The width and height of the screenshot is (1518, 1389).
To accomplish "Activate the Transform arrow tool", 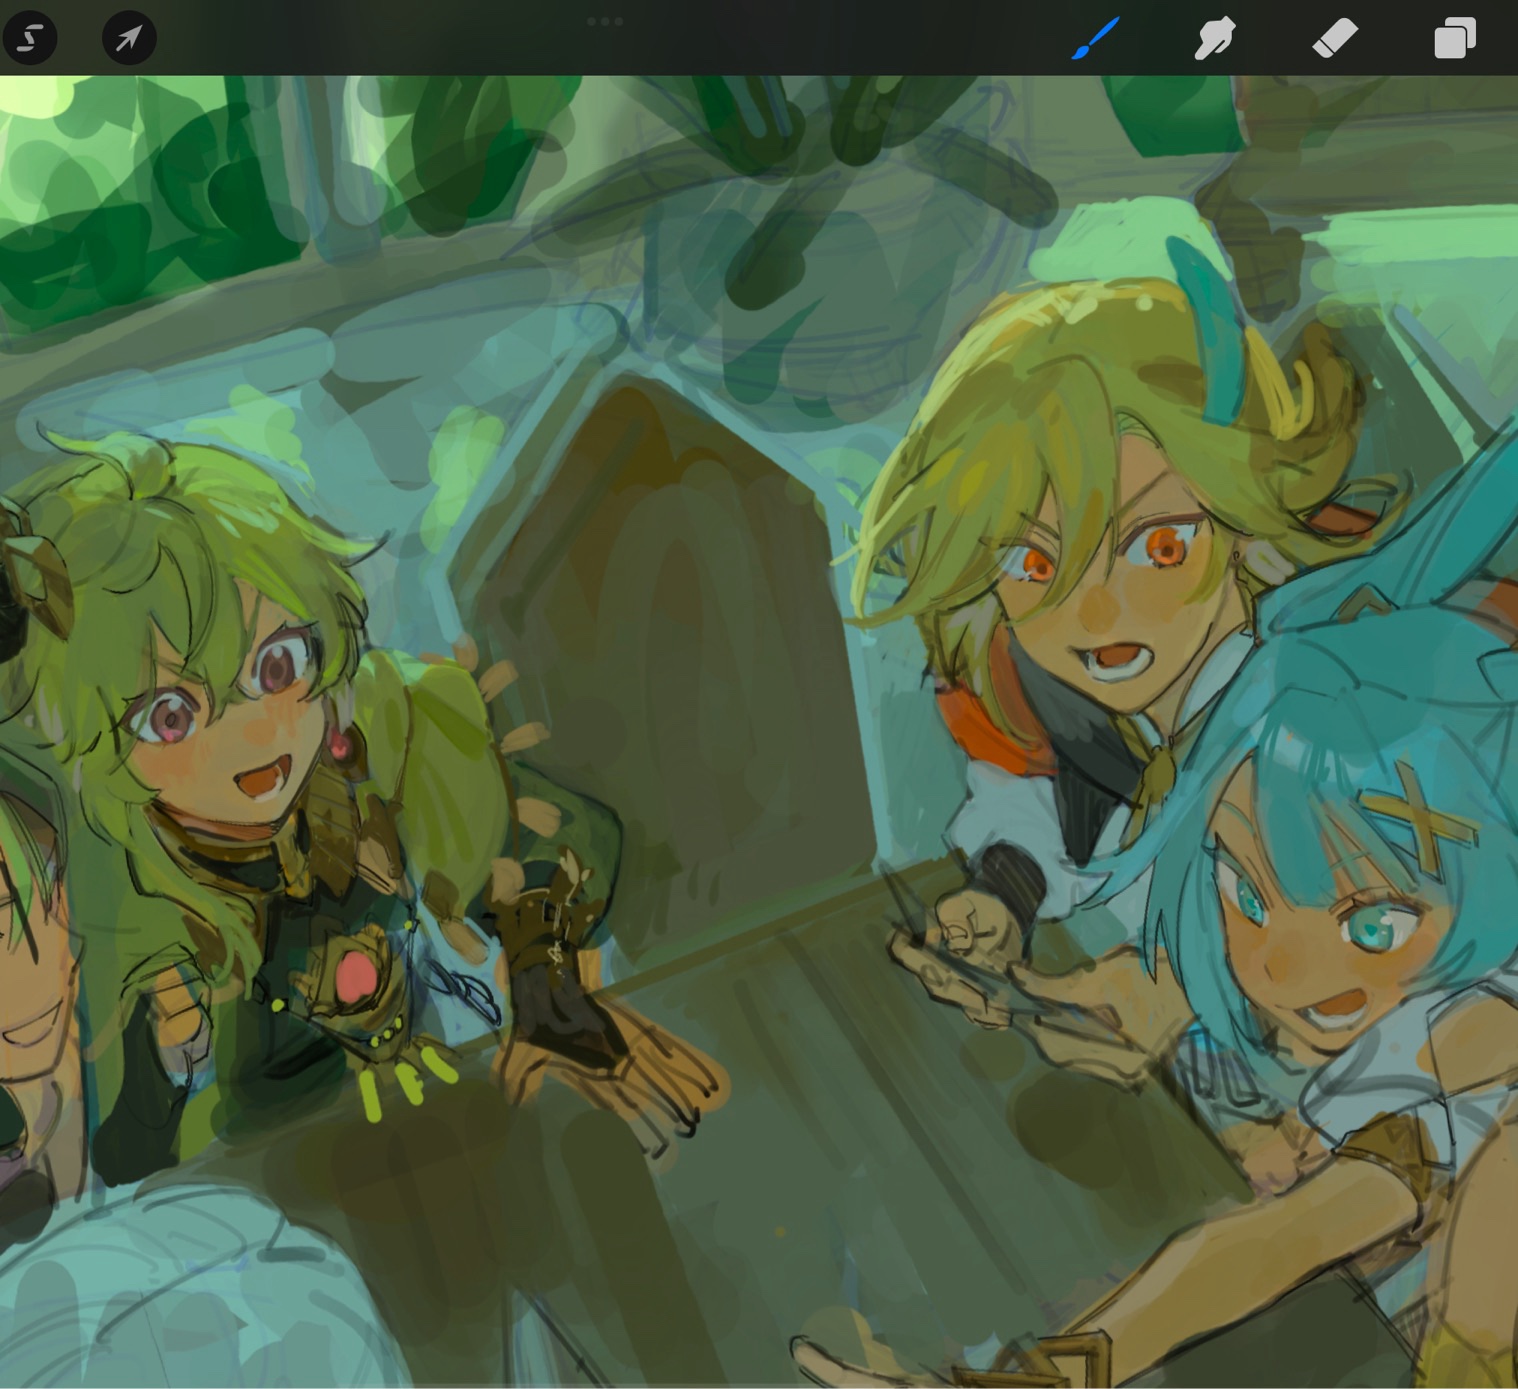I will click(x=129, y=39).
